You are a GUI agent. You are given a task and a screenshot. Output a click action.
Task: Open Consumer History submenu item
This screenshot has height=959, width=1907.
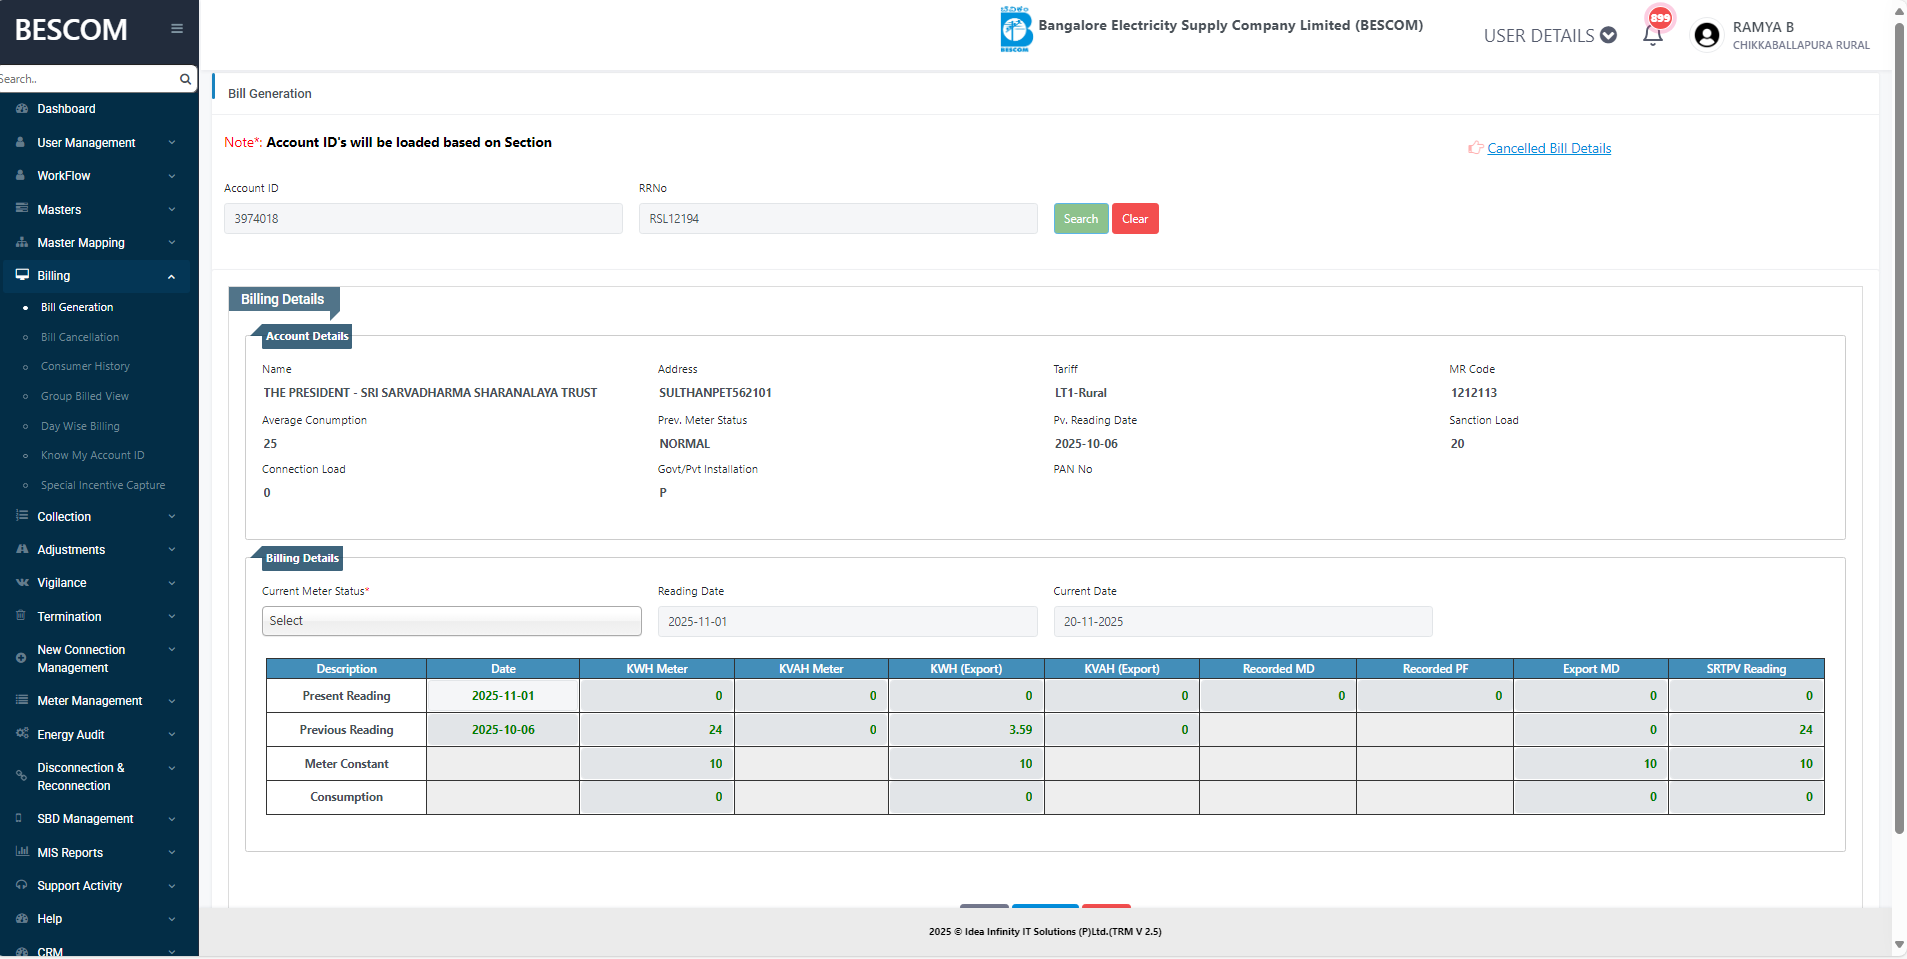point(85,367)
